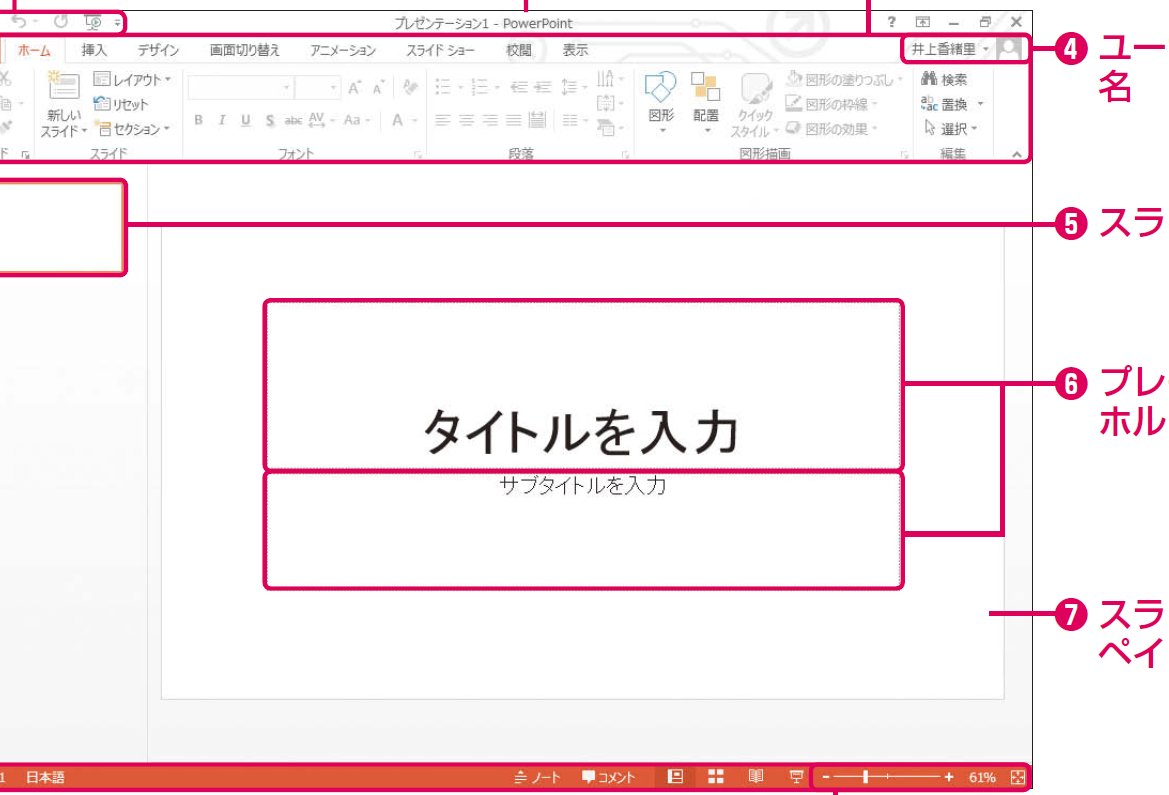Justify text in paragraph group

514,120
